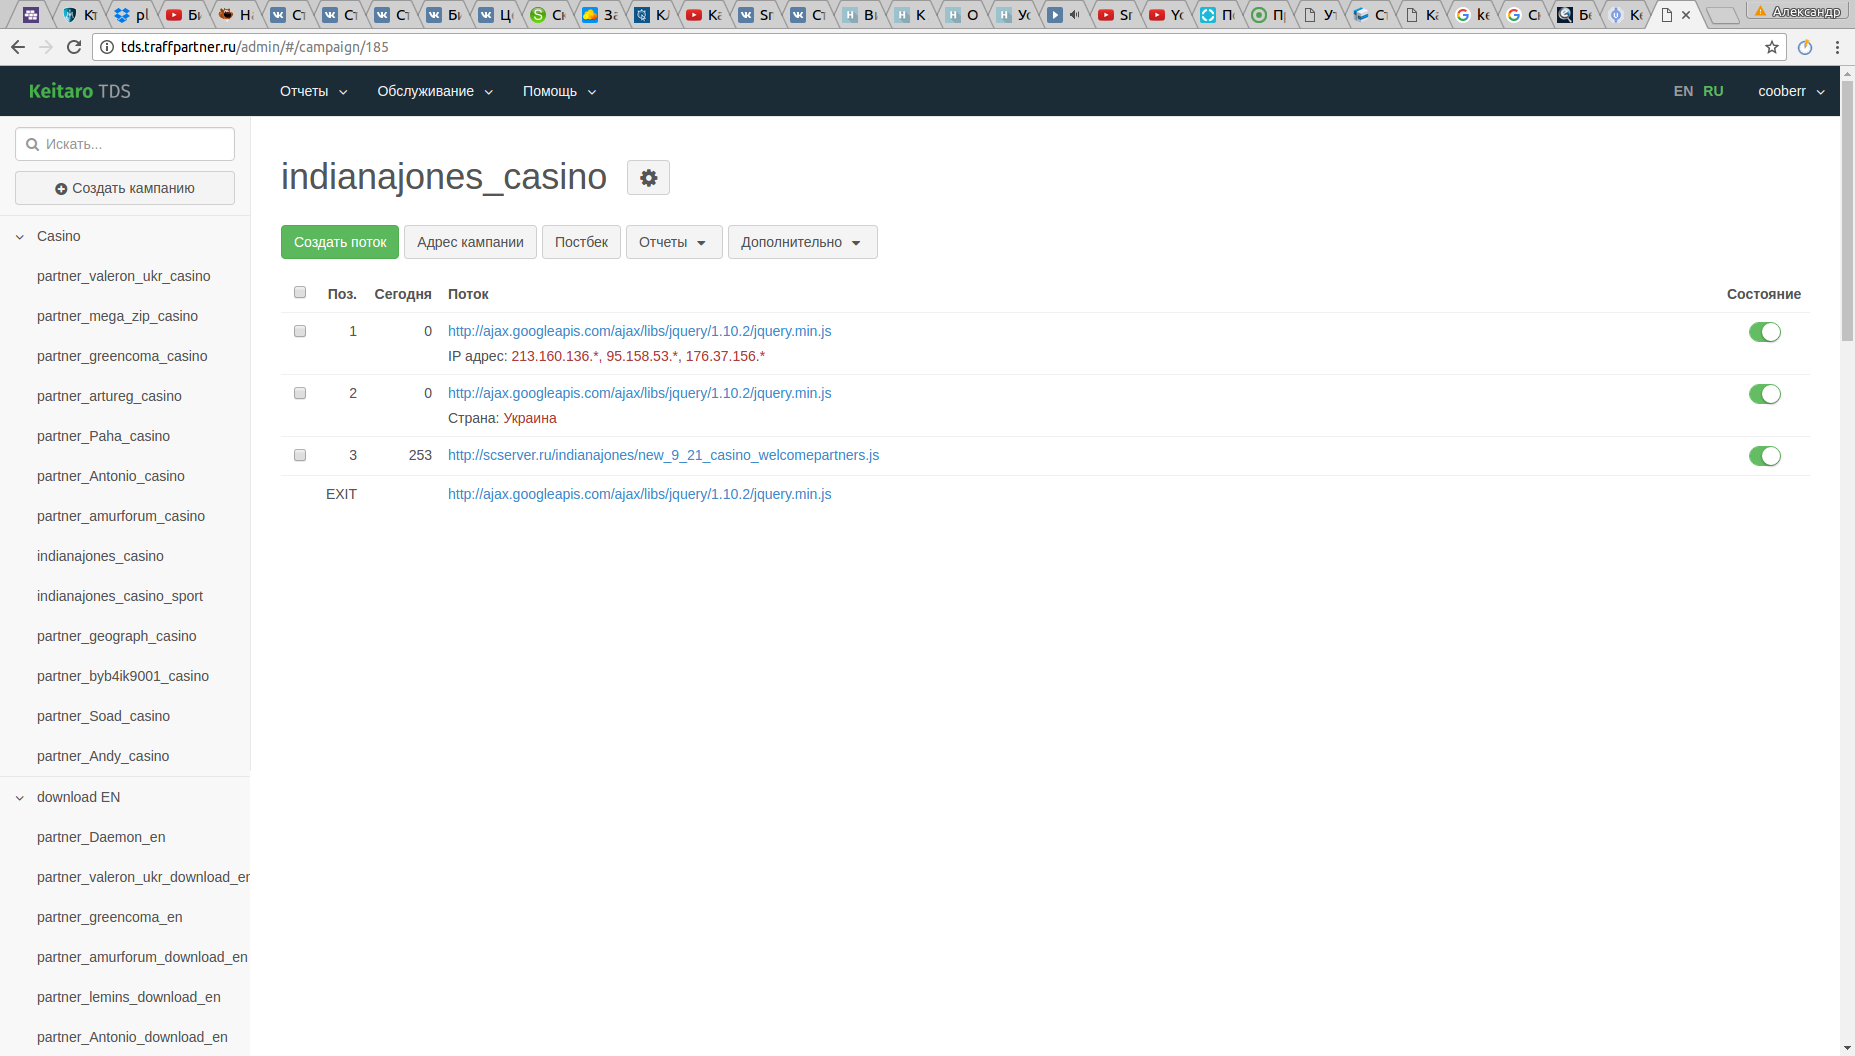
Task: Open campaign Отчеты dropdown button
Action: click(x=674, y=242)
